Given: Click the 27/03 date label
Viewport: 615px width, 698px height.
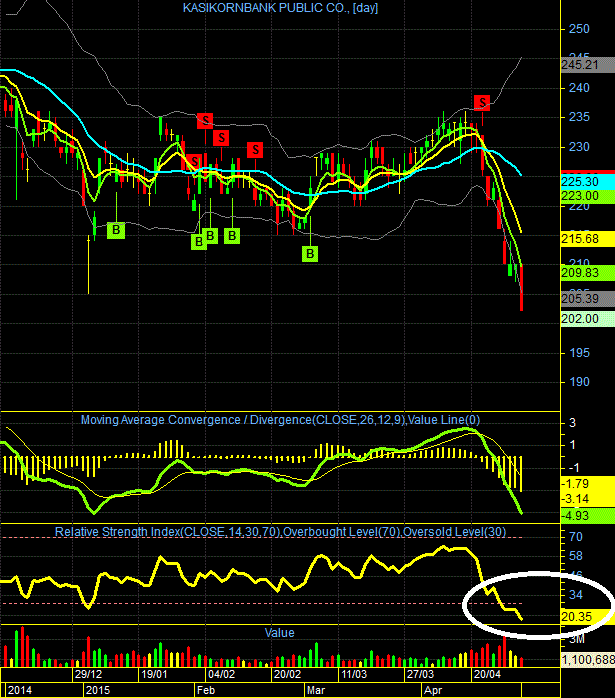Looking at the screenshot, I should point(420,674).
